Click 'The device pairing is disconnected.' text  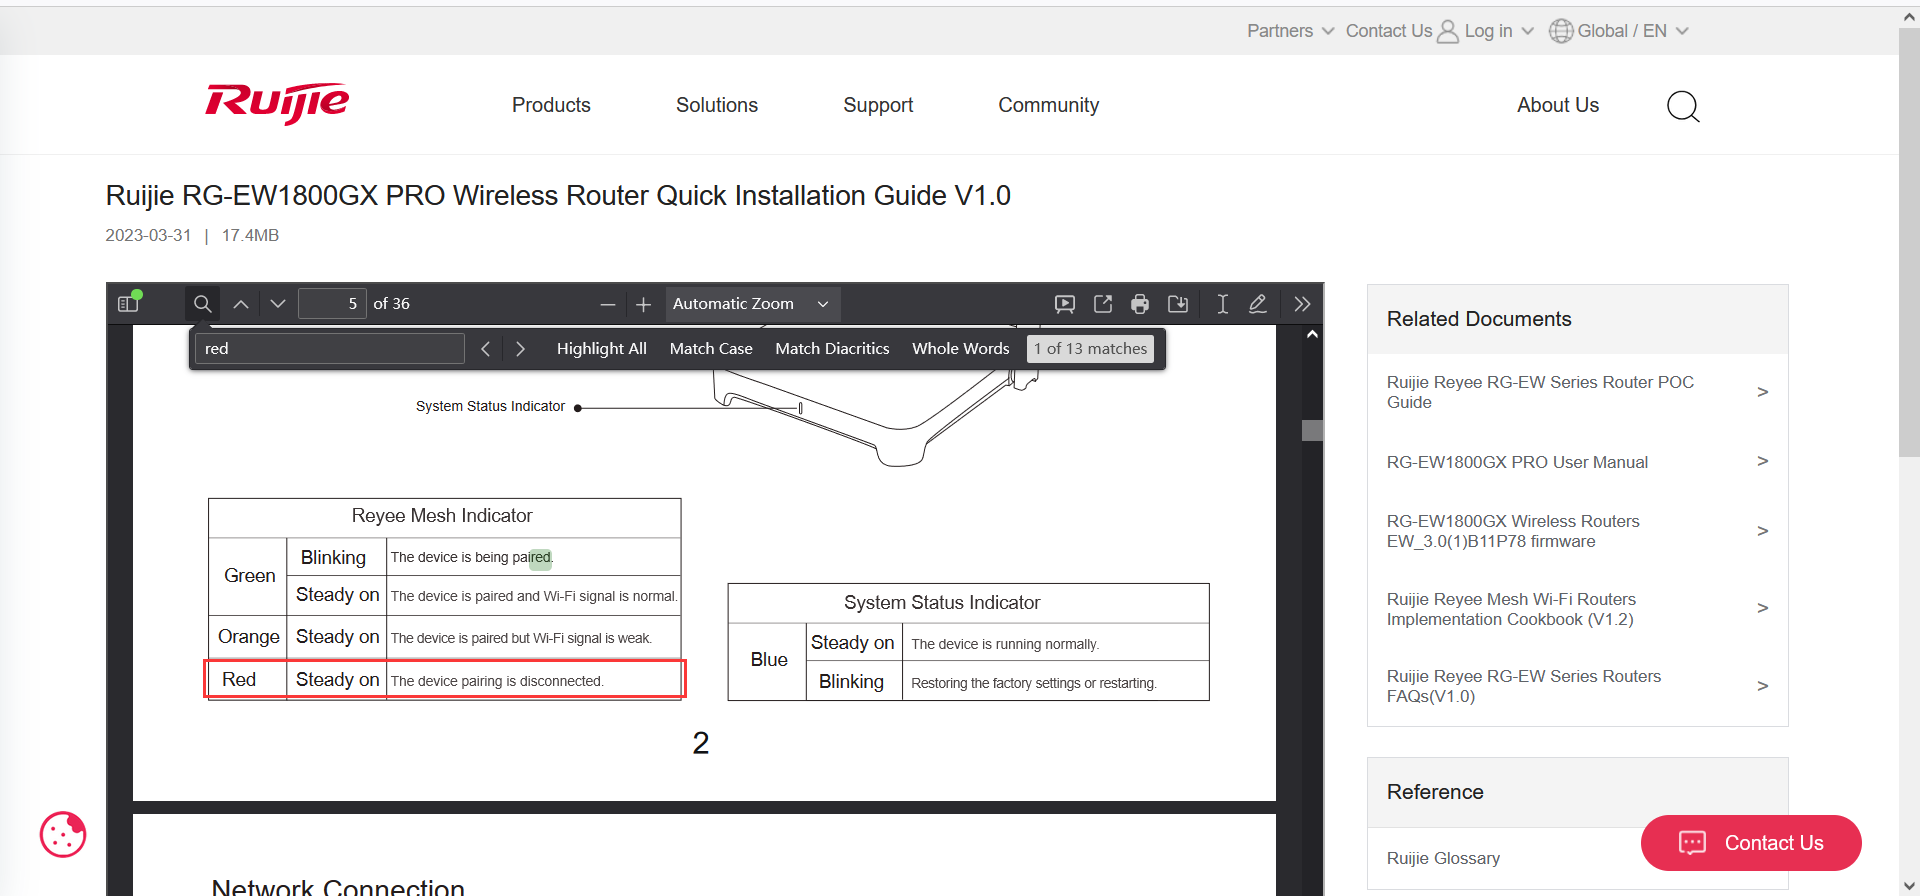click(497, 681)
